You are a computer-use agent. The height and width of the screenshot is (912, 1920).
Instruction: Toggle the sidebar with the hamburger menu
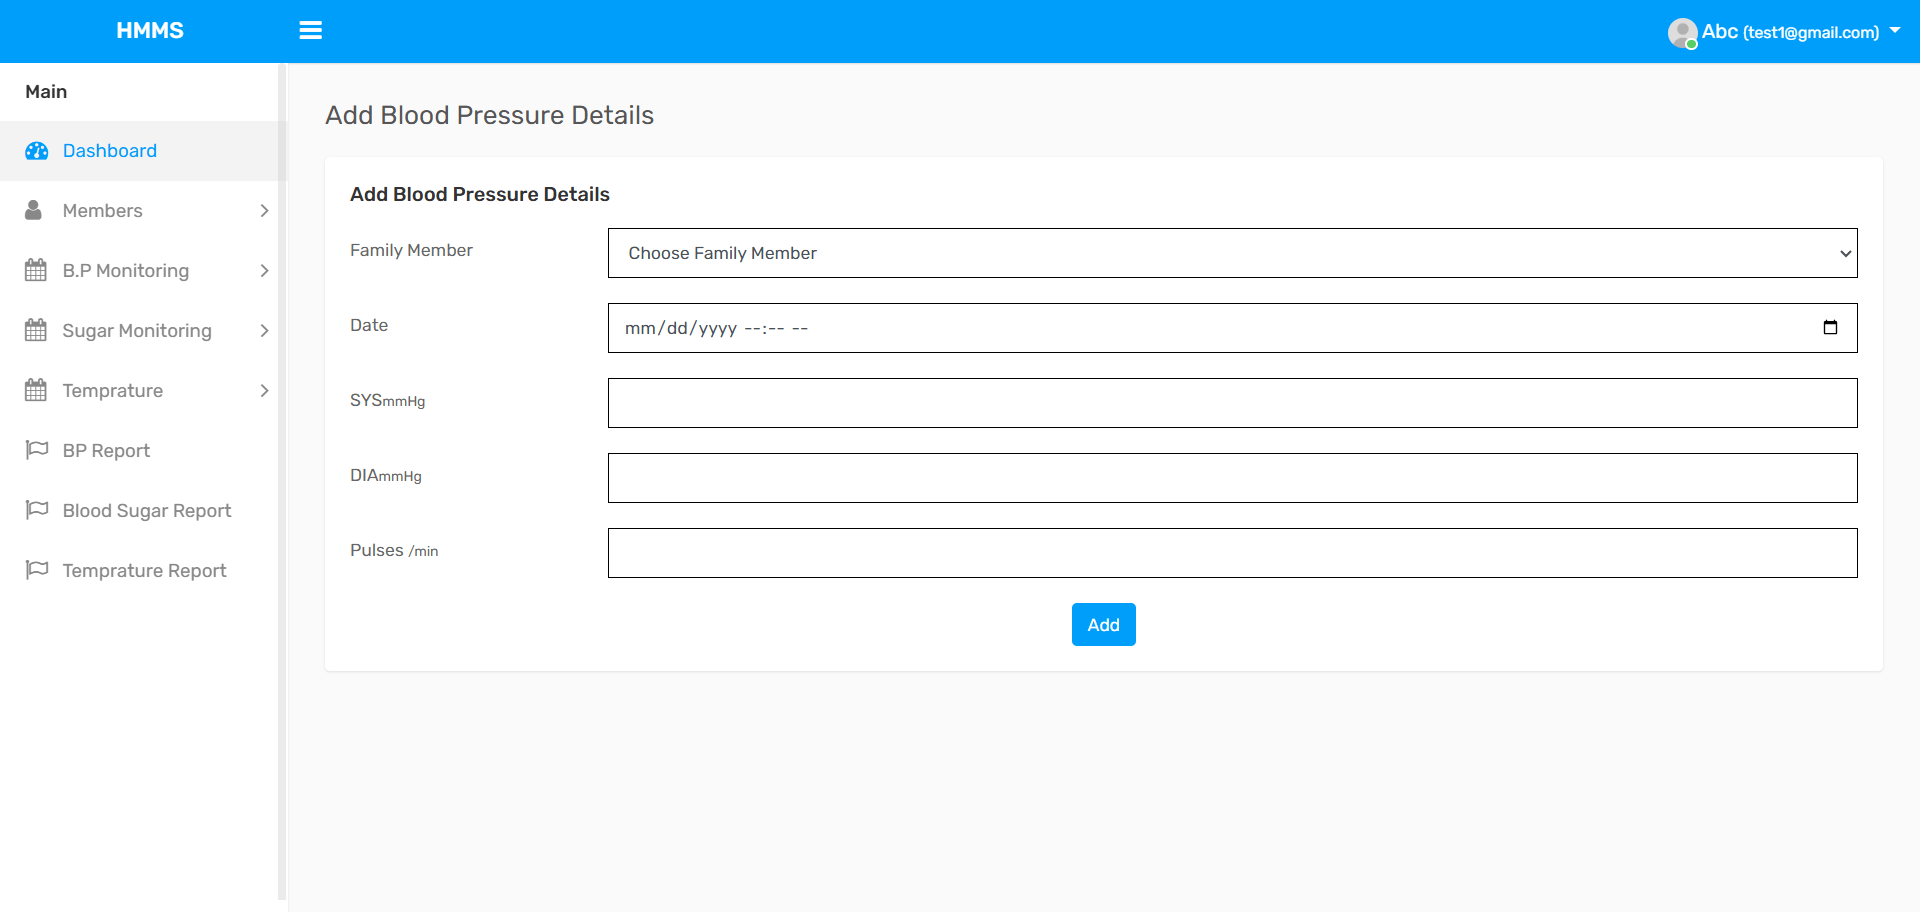[310, 30]
